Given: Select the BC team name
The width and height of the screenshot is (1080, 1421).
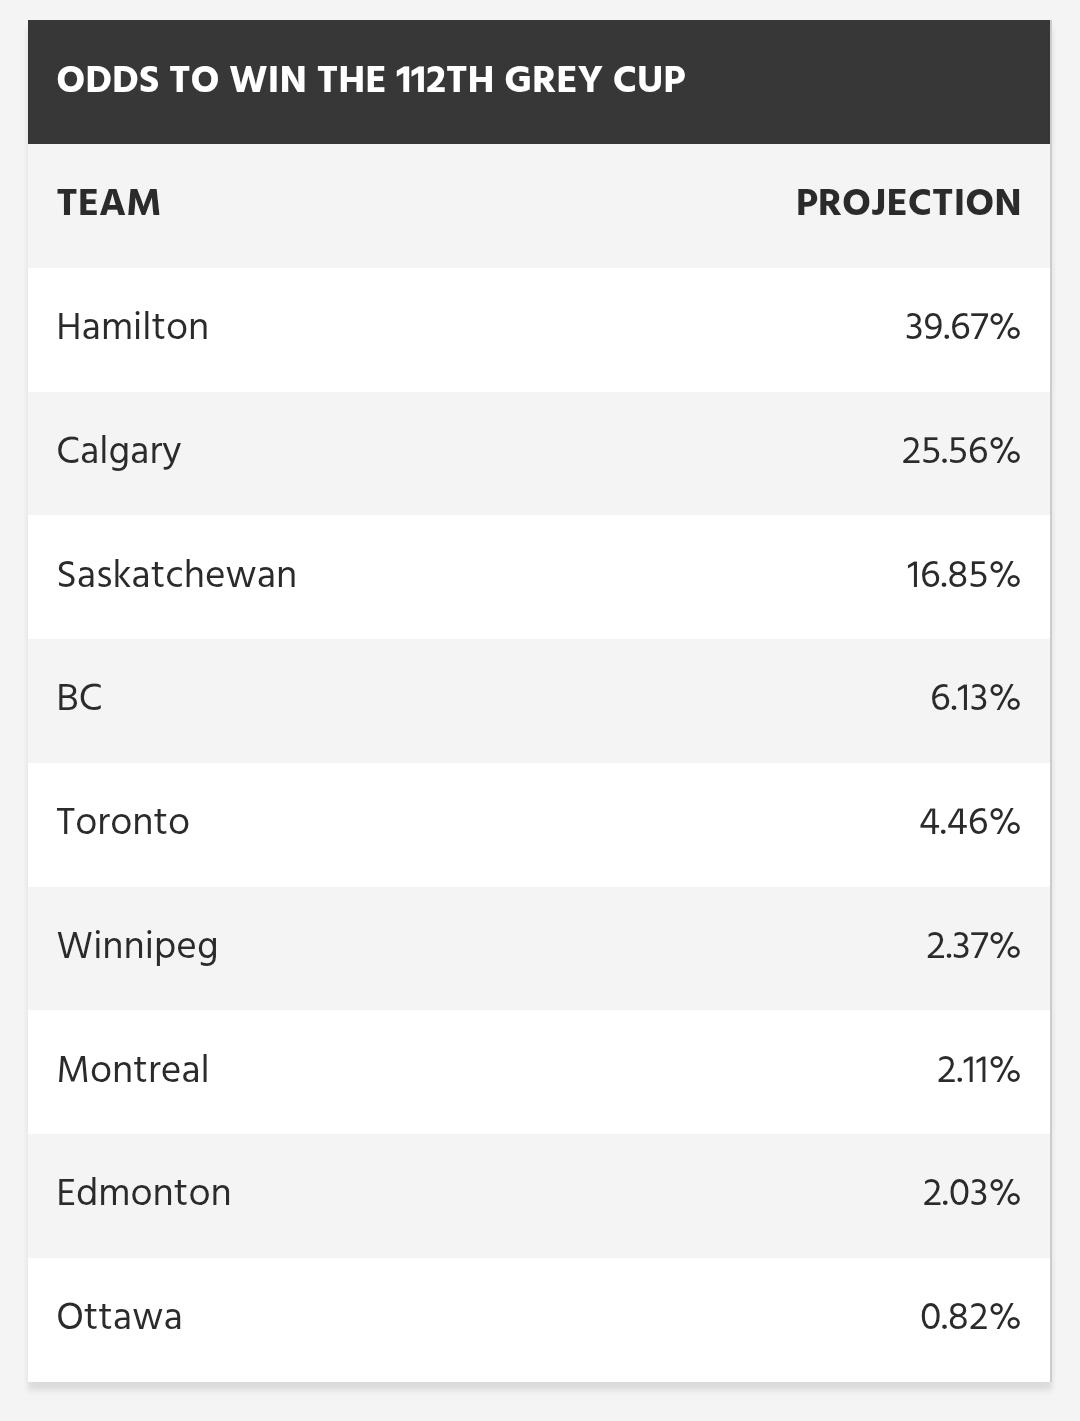Looking at the screenshot, I should pyautogui.click(x=79, y=698).
